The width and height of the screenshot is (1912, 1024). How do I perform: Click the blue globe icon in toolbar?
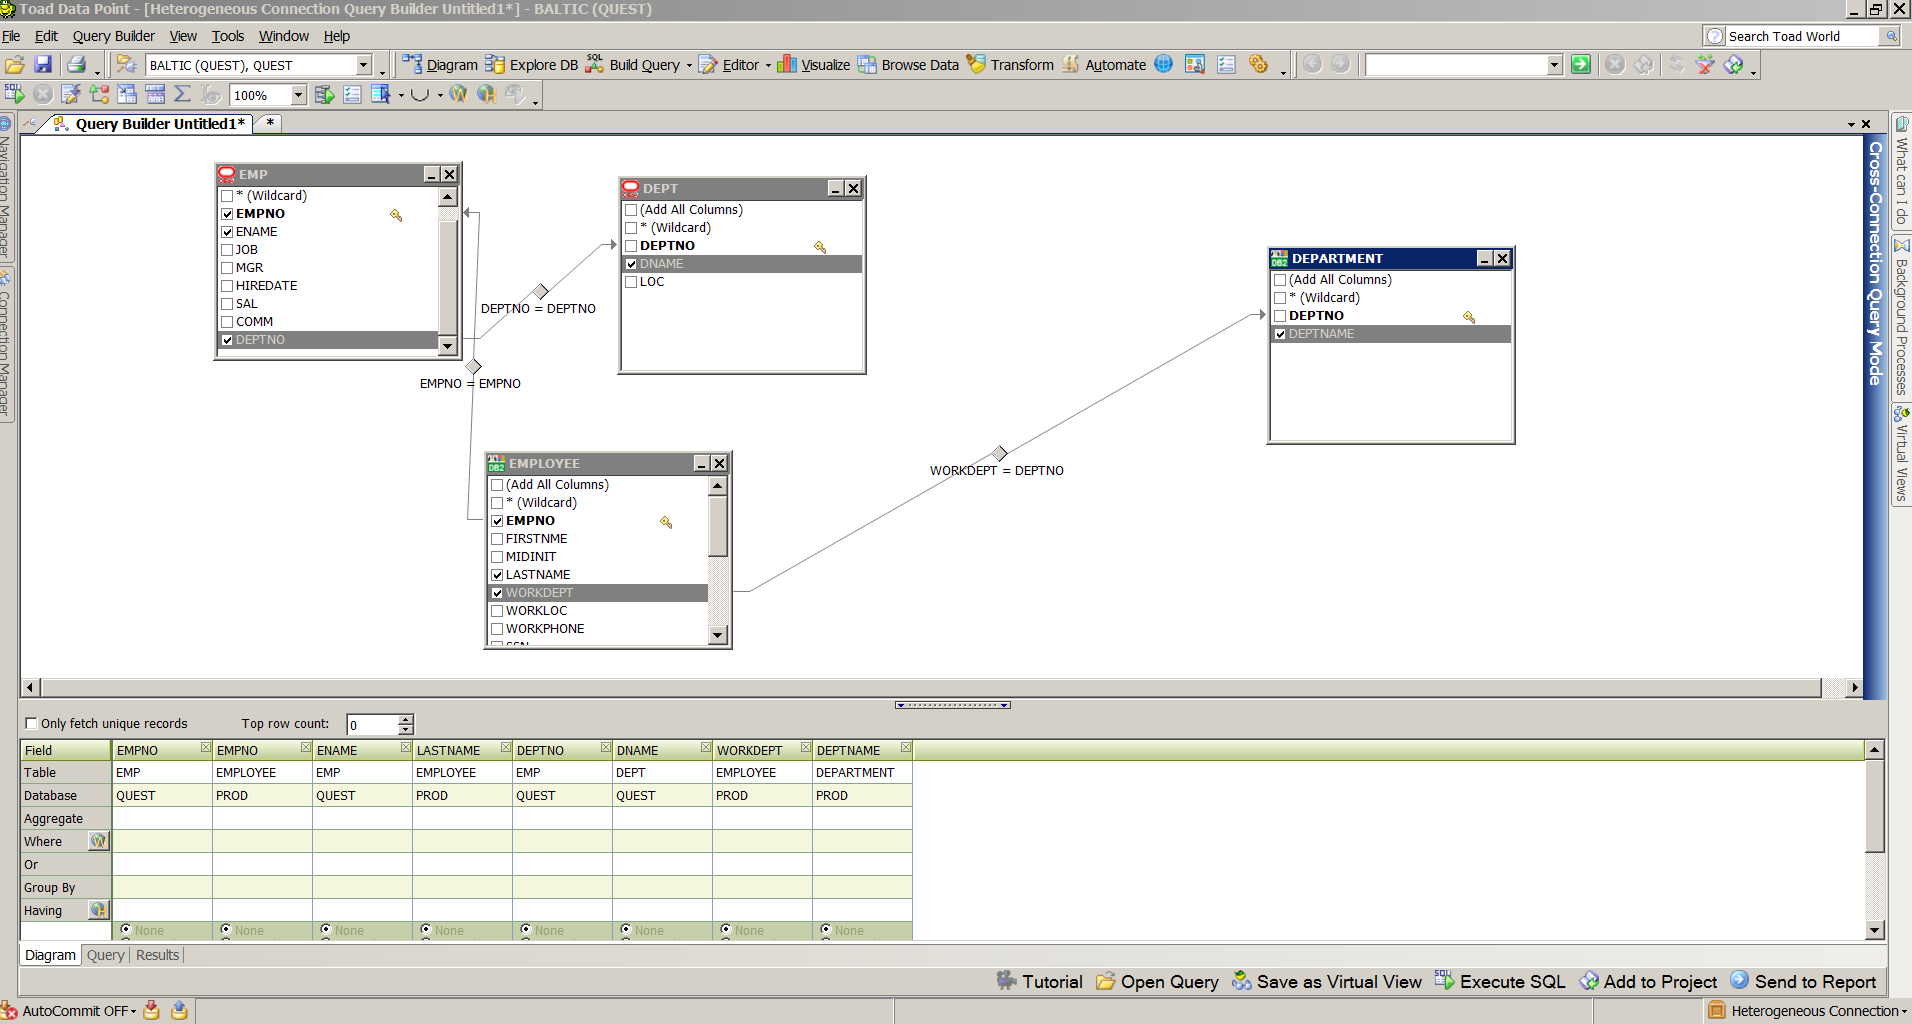[x=1164, y=65]
